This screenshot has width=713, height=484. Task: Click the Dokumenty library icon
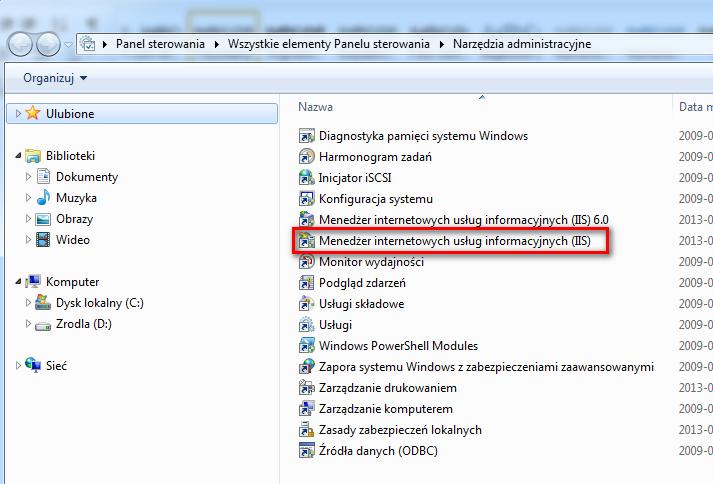(x=43, y=176)
